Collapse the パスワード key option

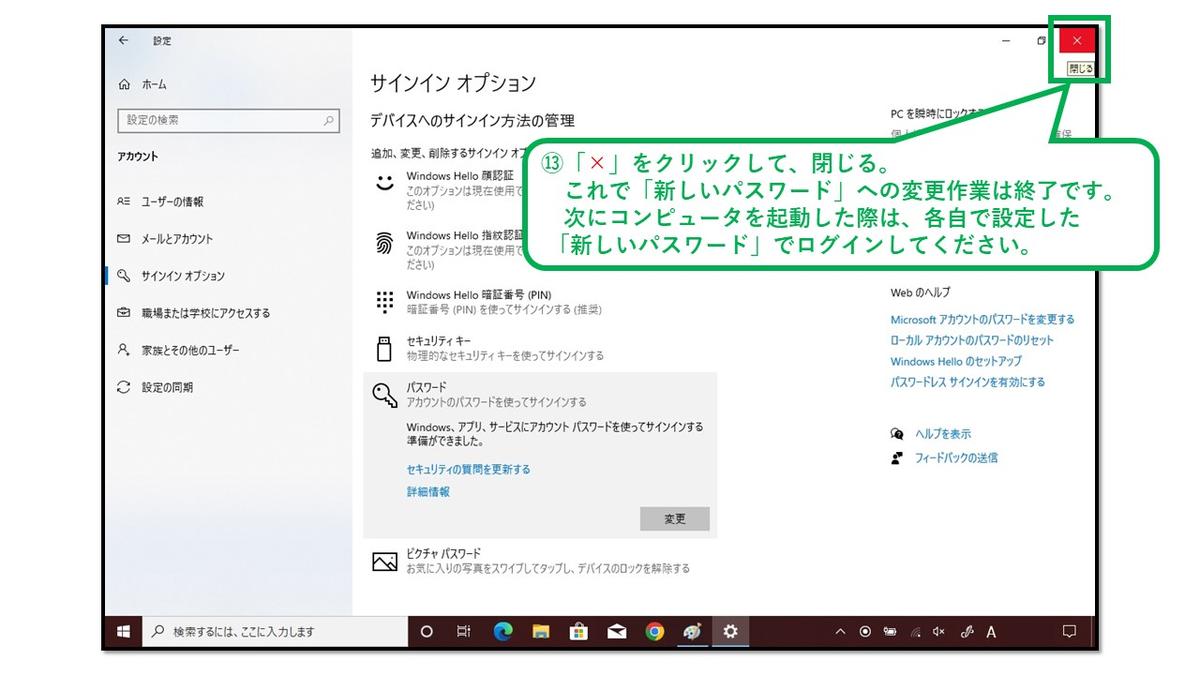pyautogui.click(x=540, y=394)
